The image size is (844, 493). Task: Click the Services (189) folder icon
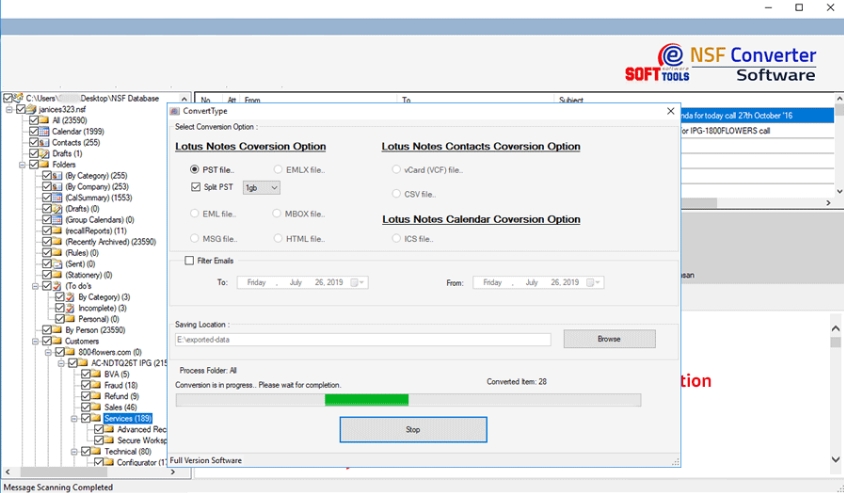click(97, 418)
